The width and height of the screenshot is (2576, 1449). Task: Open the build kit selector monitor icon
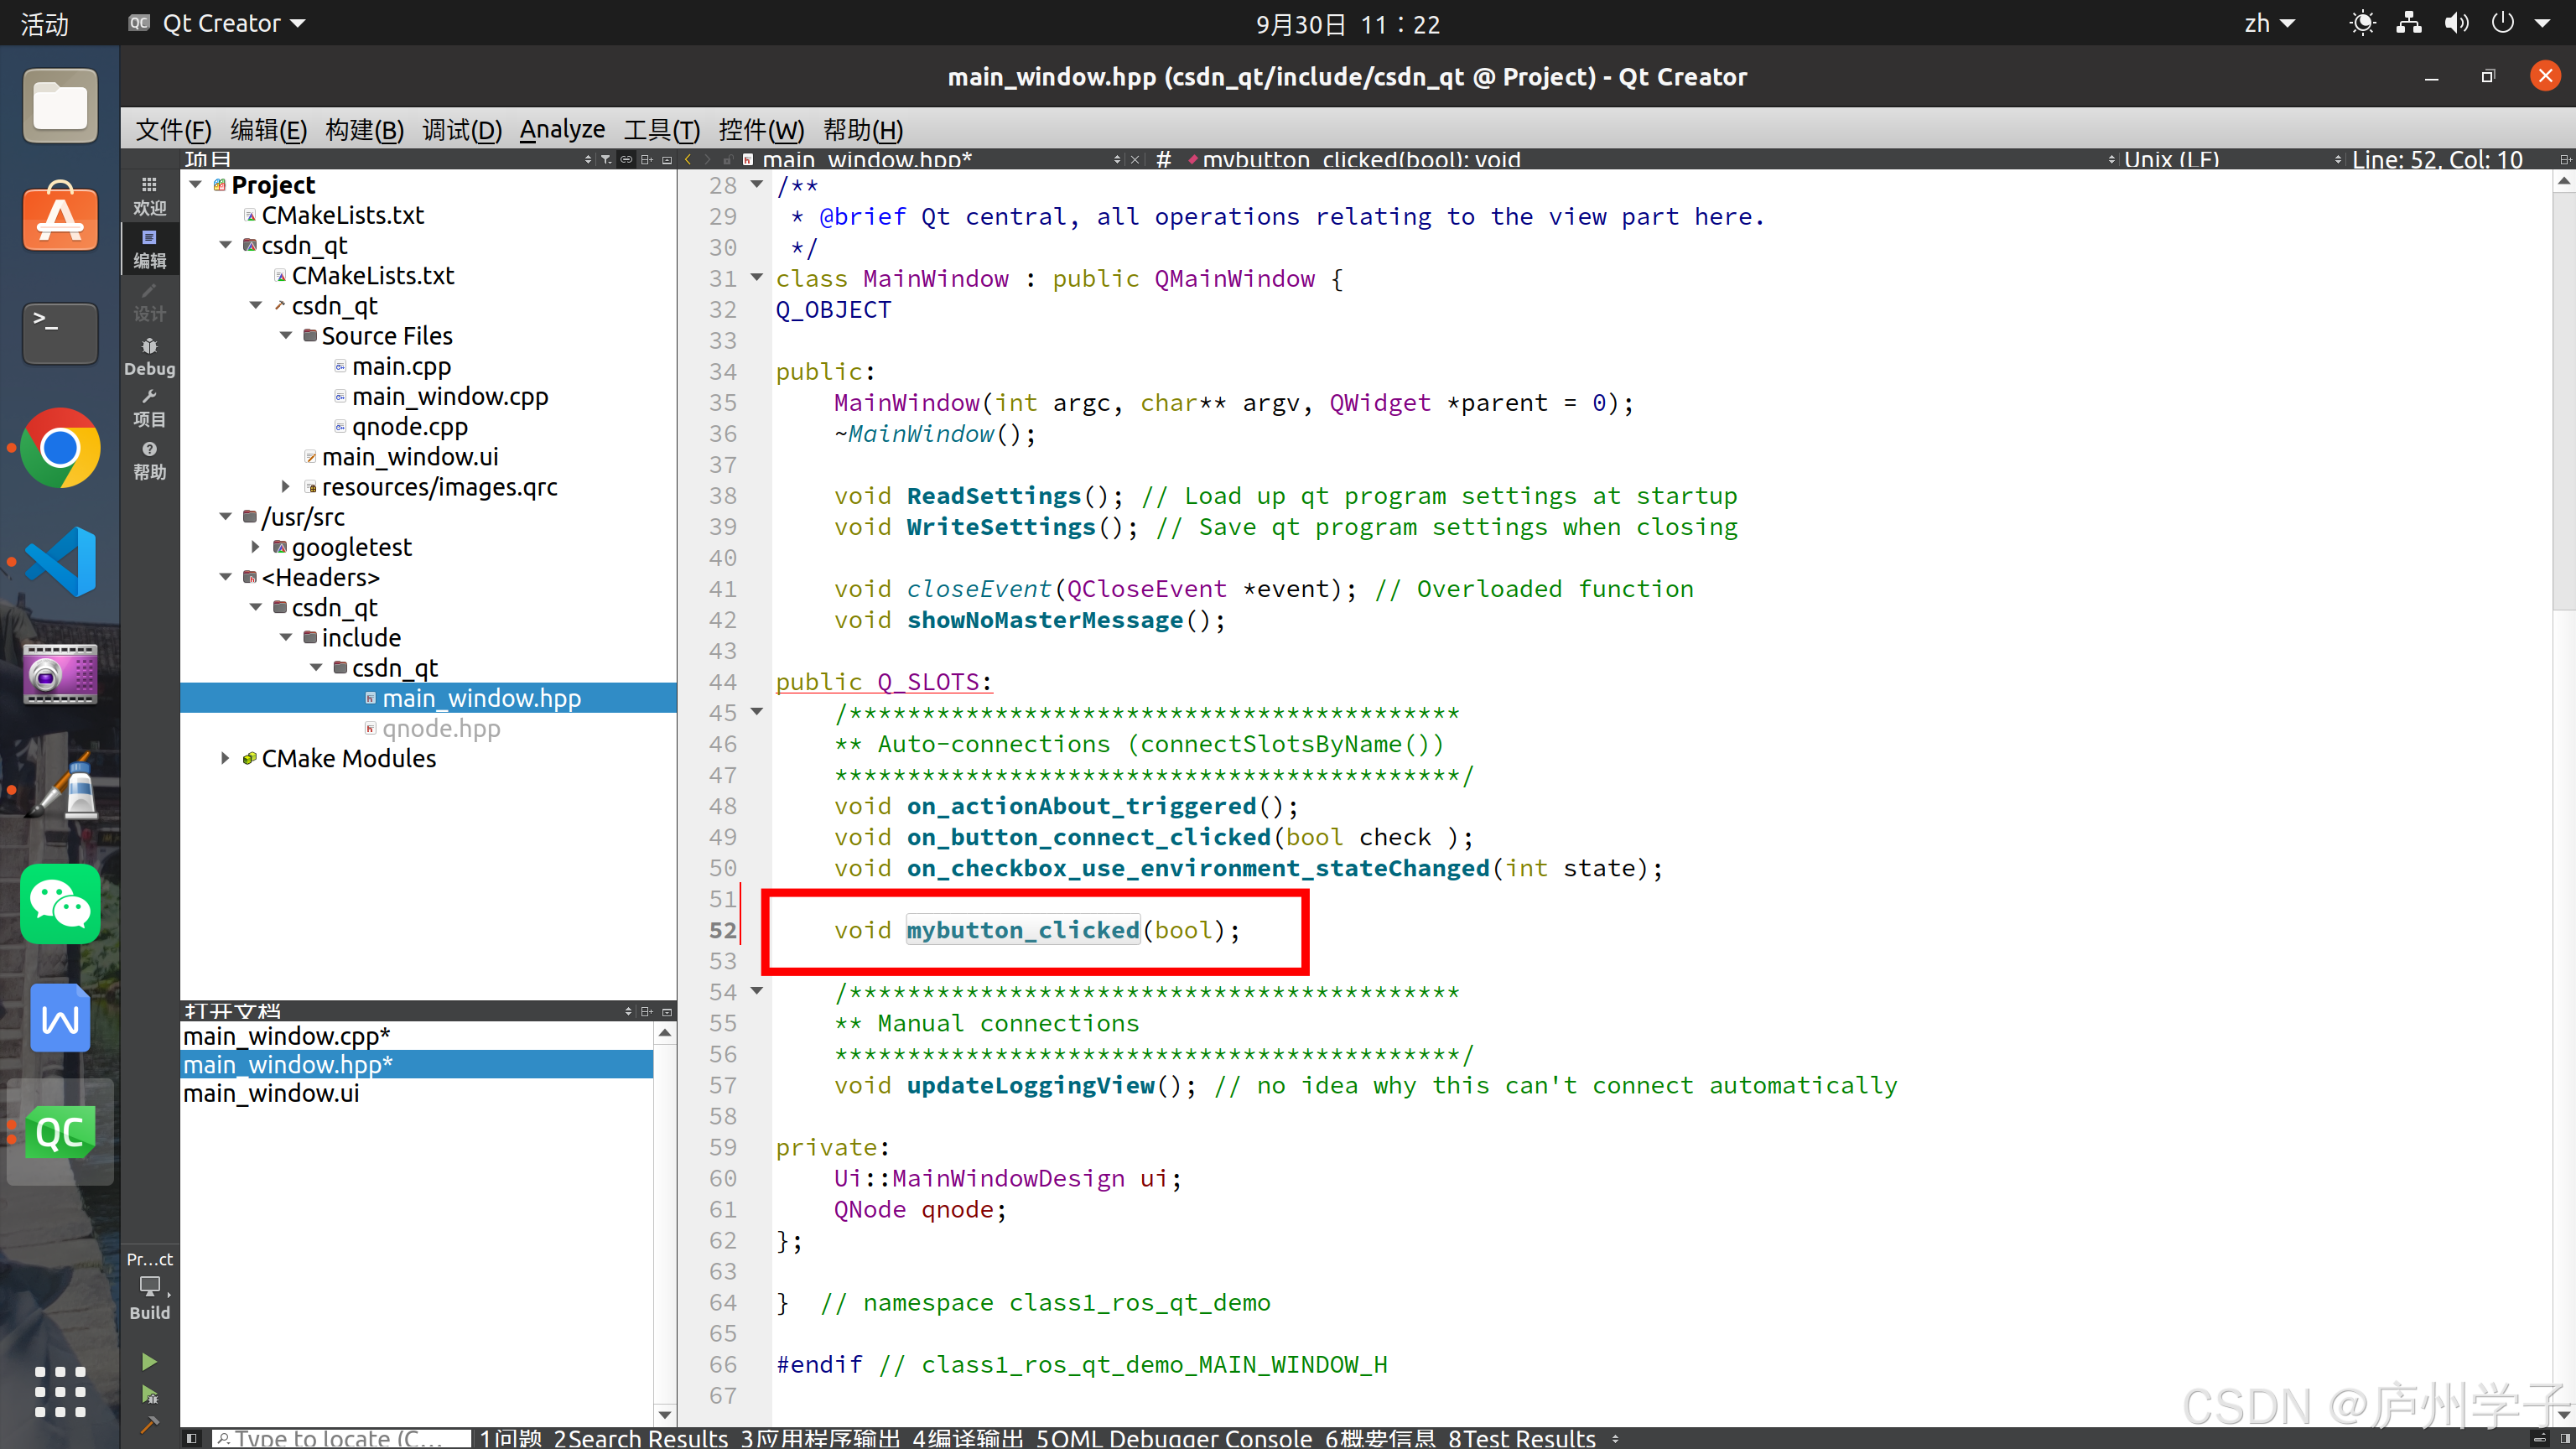pyautogui.click(x=149, y=1285)
